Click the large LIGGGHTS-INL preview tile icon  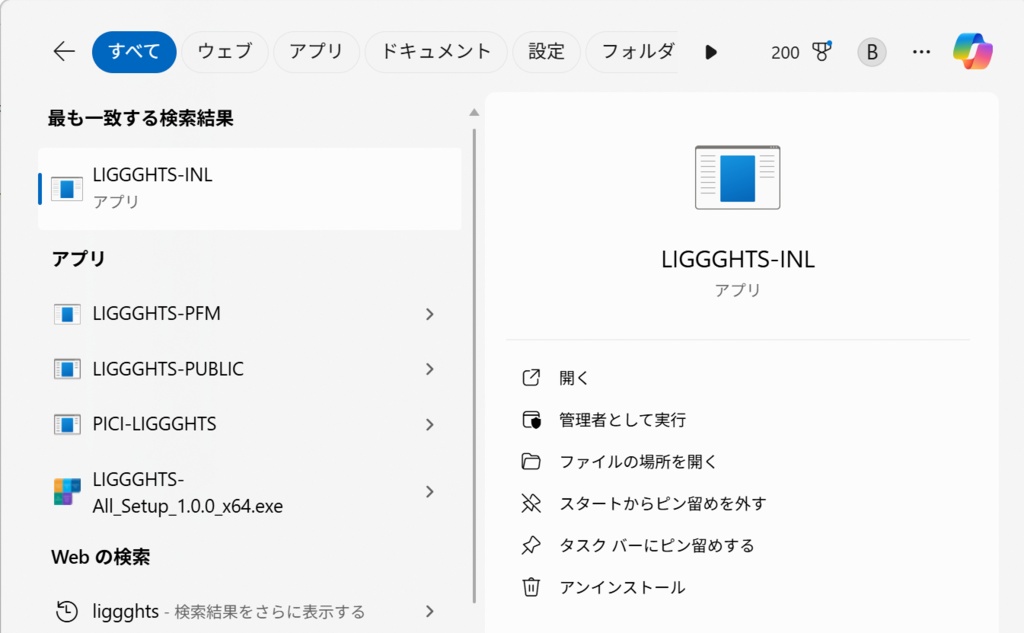[x=737, y=177]
